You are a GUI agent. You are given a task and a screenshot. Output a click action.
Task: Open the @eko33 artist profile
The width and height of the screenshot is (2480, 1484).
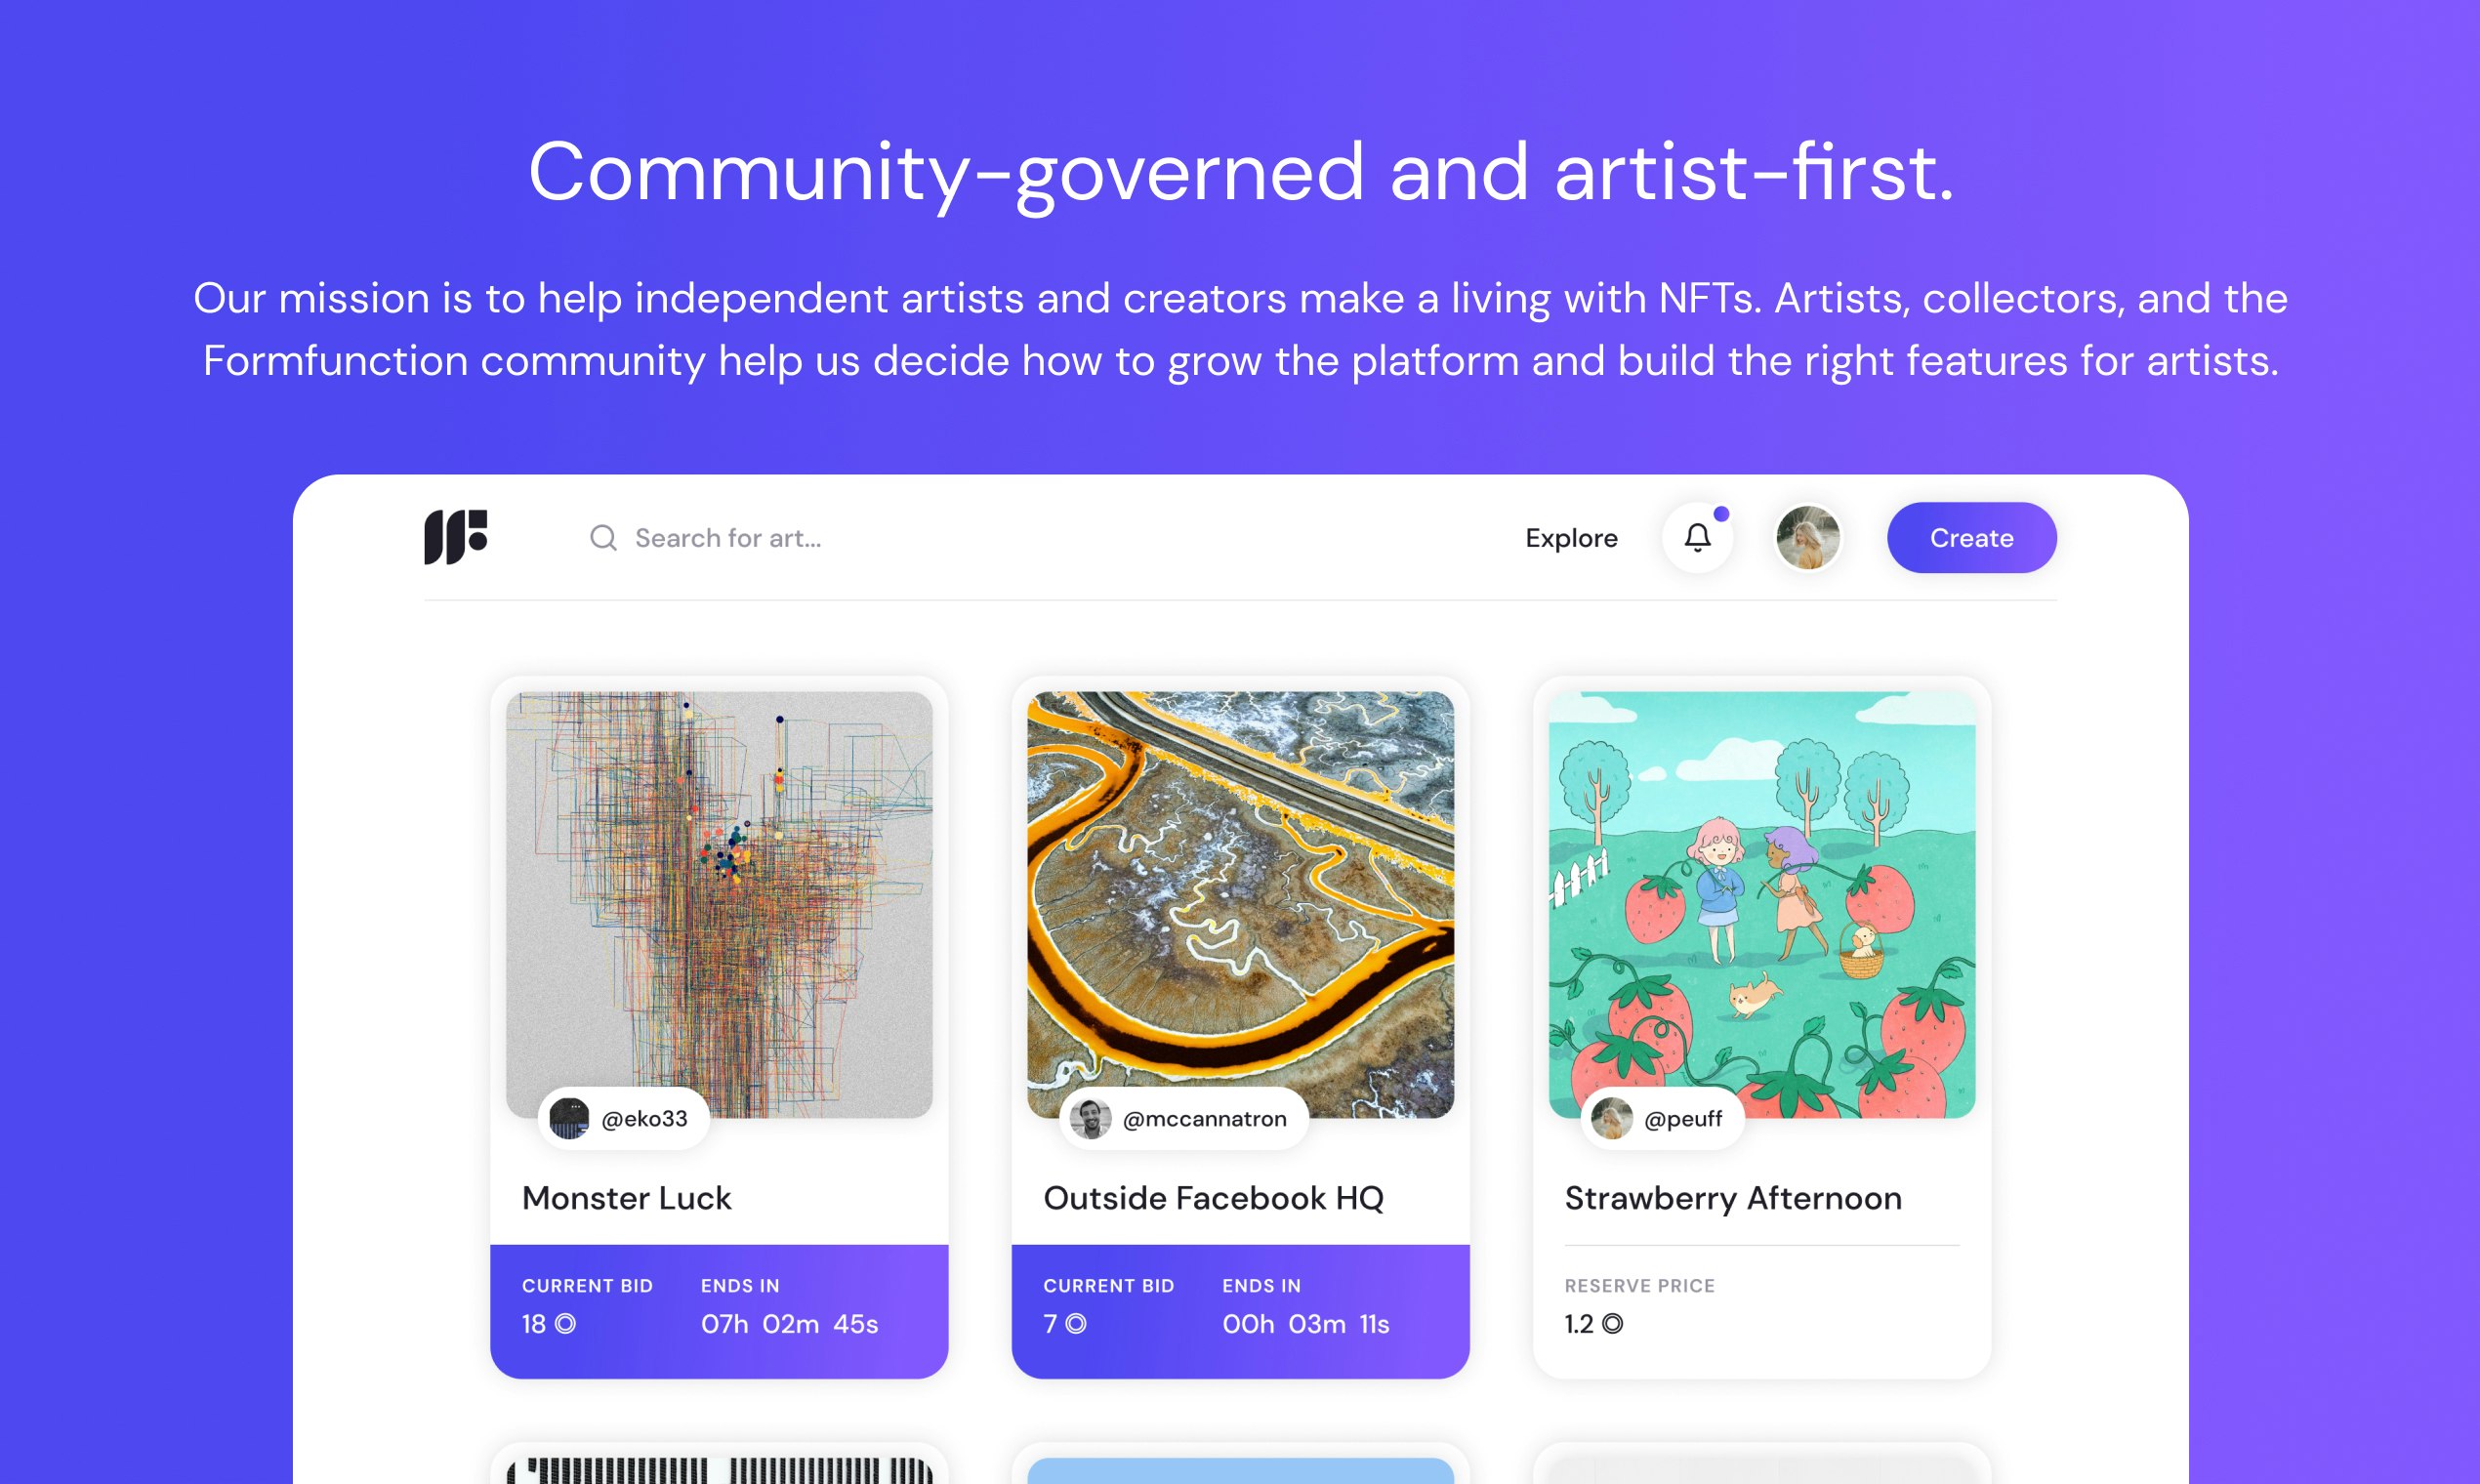click(x=624, y=1119)
